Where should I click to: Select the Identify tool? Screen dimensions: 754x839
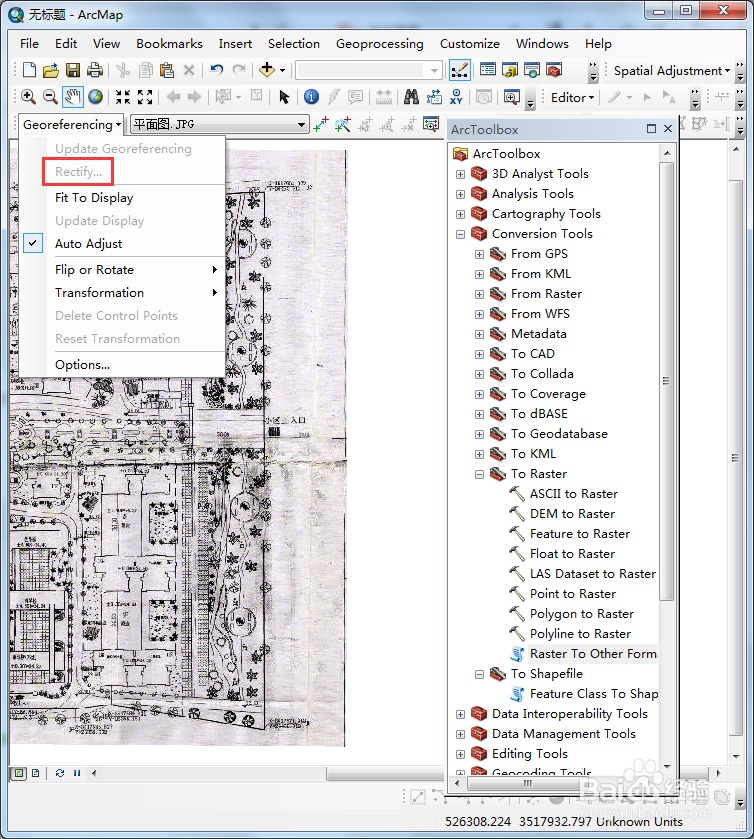pyautogui.click(x=311, y=97)
